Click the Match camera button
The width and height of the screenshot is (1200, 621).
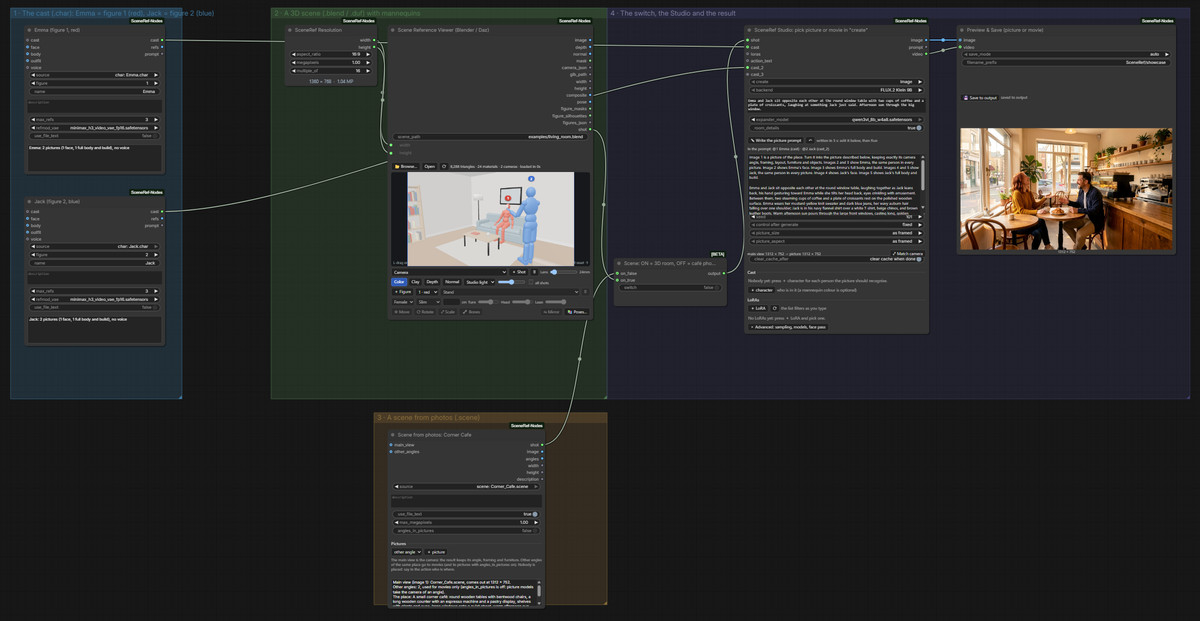(908, 254)
